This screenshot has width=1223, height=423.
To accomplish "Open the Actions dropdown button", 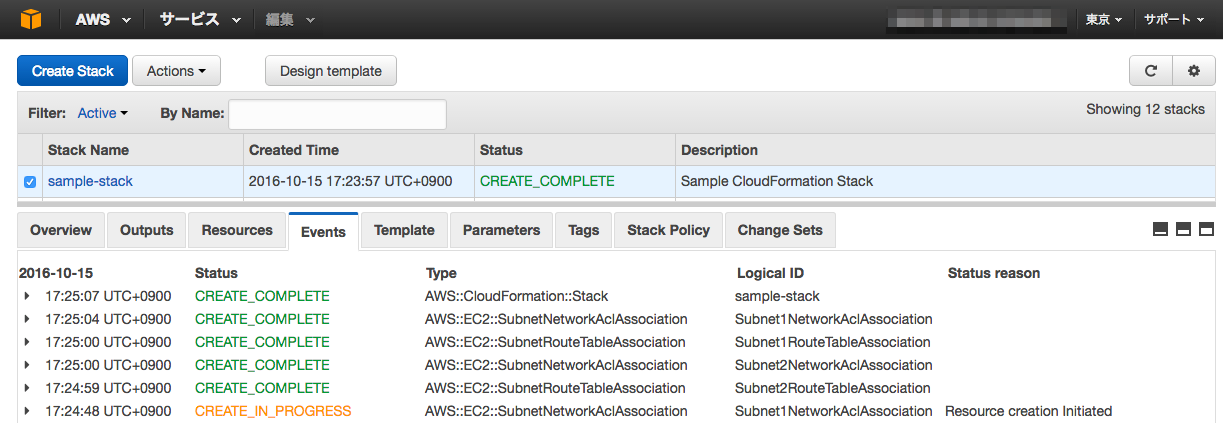I will coord(176,71).
